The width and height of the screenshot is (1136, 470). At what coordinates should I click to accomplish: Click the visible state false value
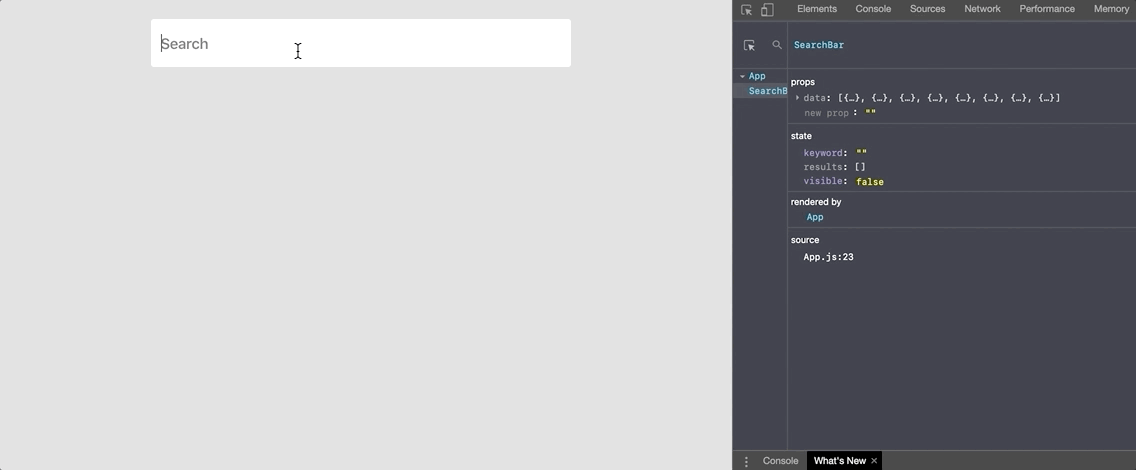869,182
